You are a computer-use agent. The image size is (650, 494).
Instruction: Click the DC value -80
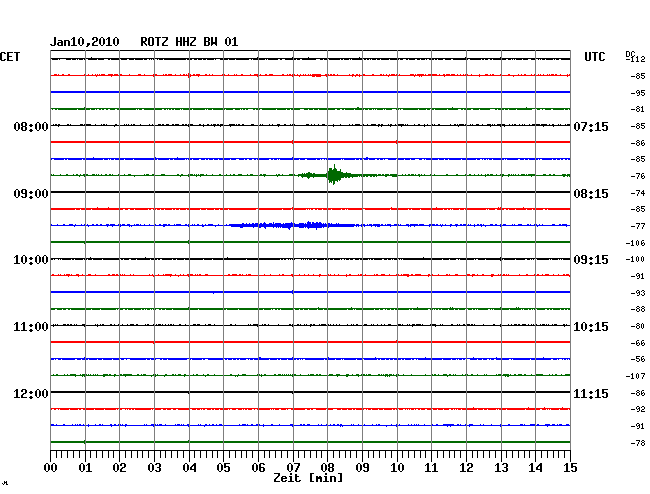[638, 326]
